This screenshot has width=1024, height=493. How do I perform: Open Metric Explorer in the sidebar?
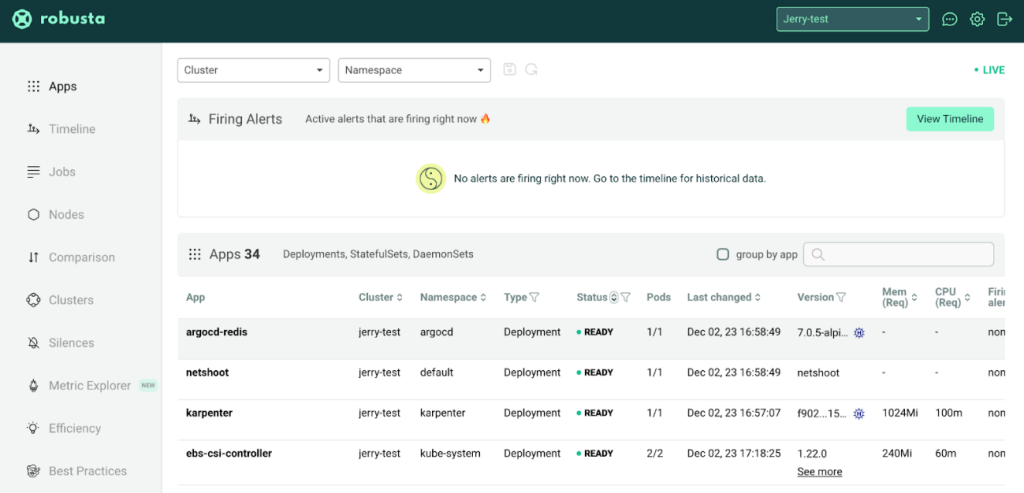[89, 385]
